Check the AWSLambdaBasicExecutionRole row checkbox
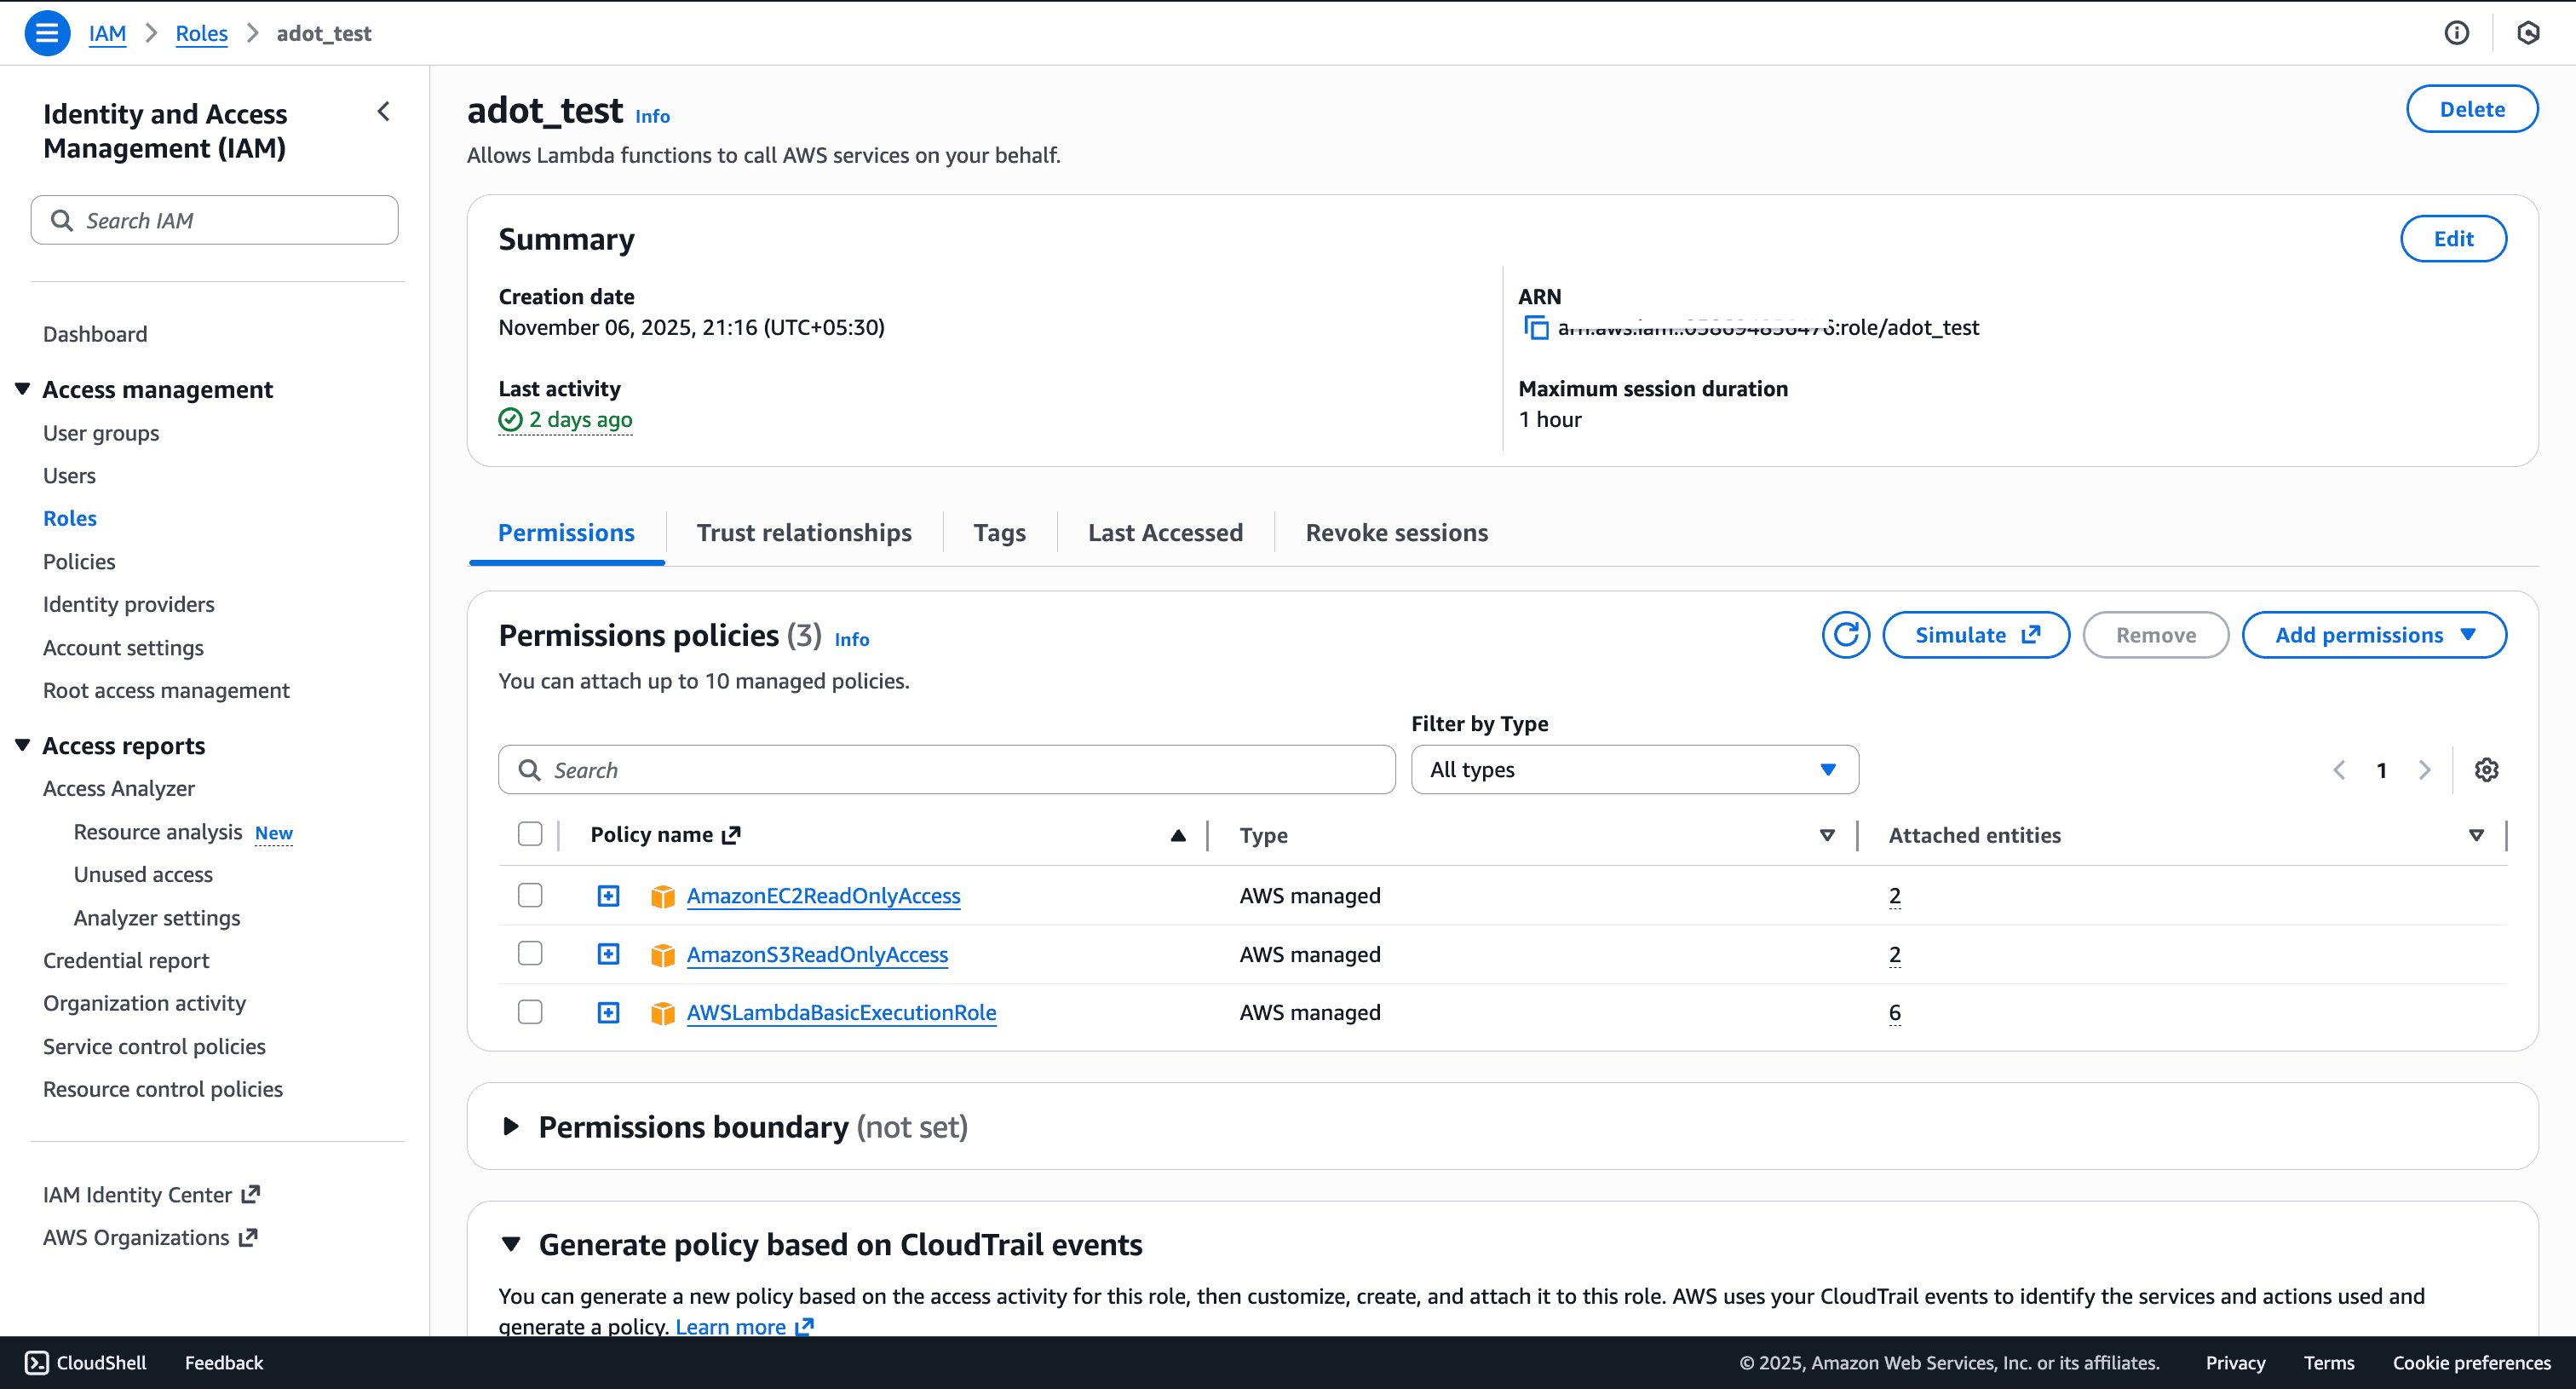This screenshot has width=2576, height=1389. point(530,1012)
